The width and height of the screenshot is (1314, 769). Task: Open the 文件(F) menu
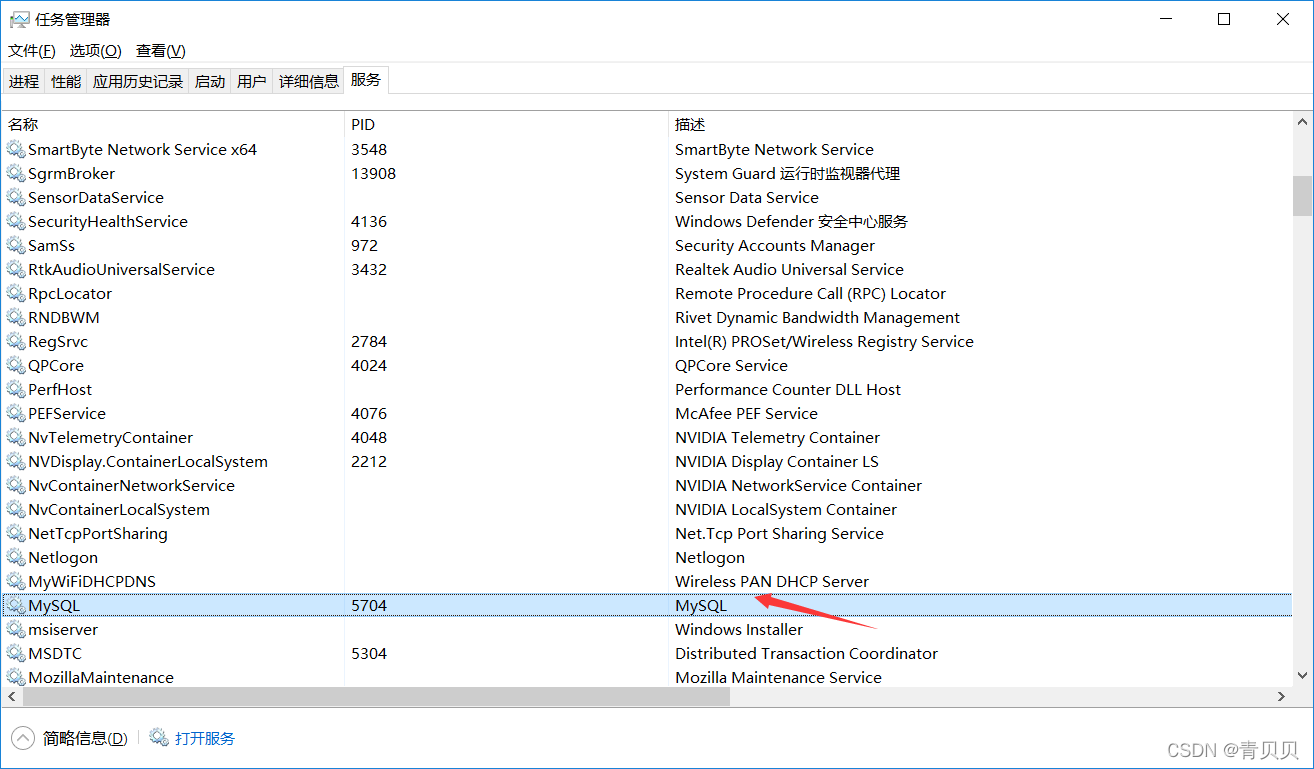click(32, 51)
